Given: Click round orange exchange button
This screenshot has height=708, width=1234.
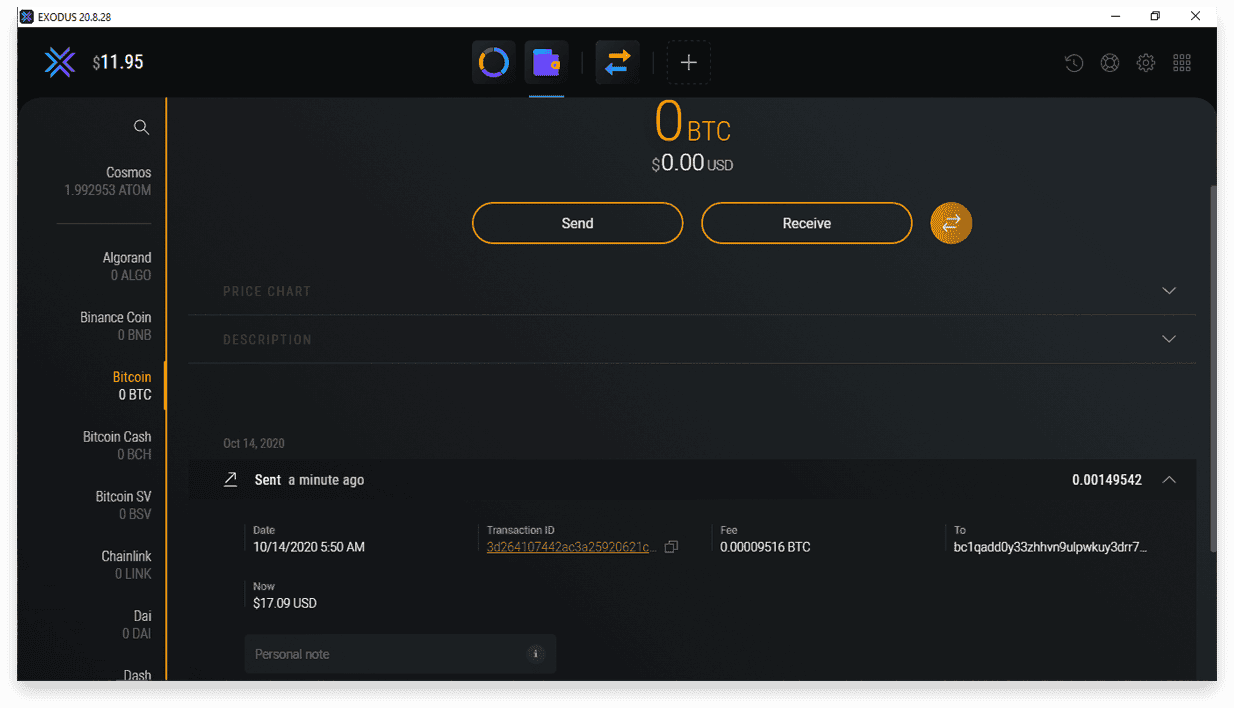Looking at the screenshot, I should (x=951, y=223).
